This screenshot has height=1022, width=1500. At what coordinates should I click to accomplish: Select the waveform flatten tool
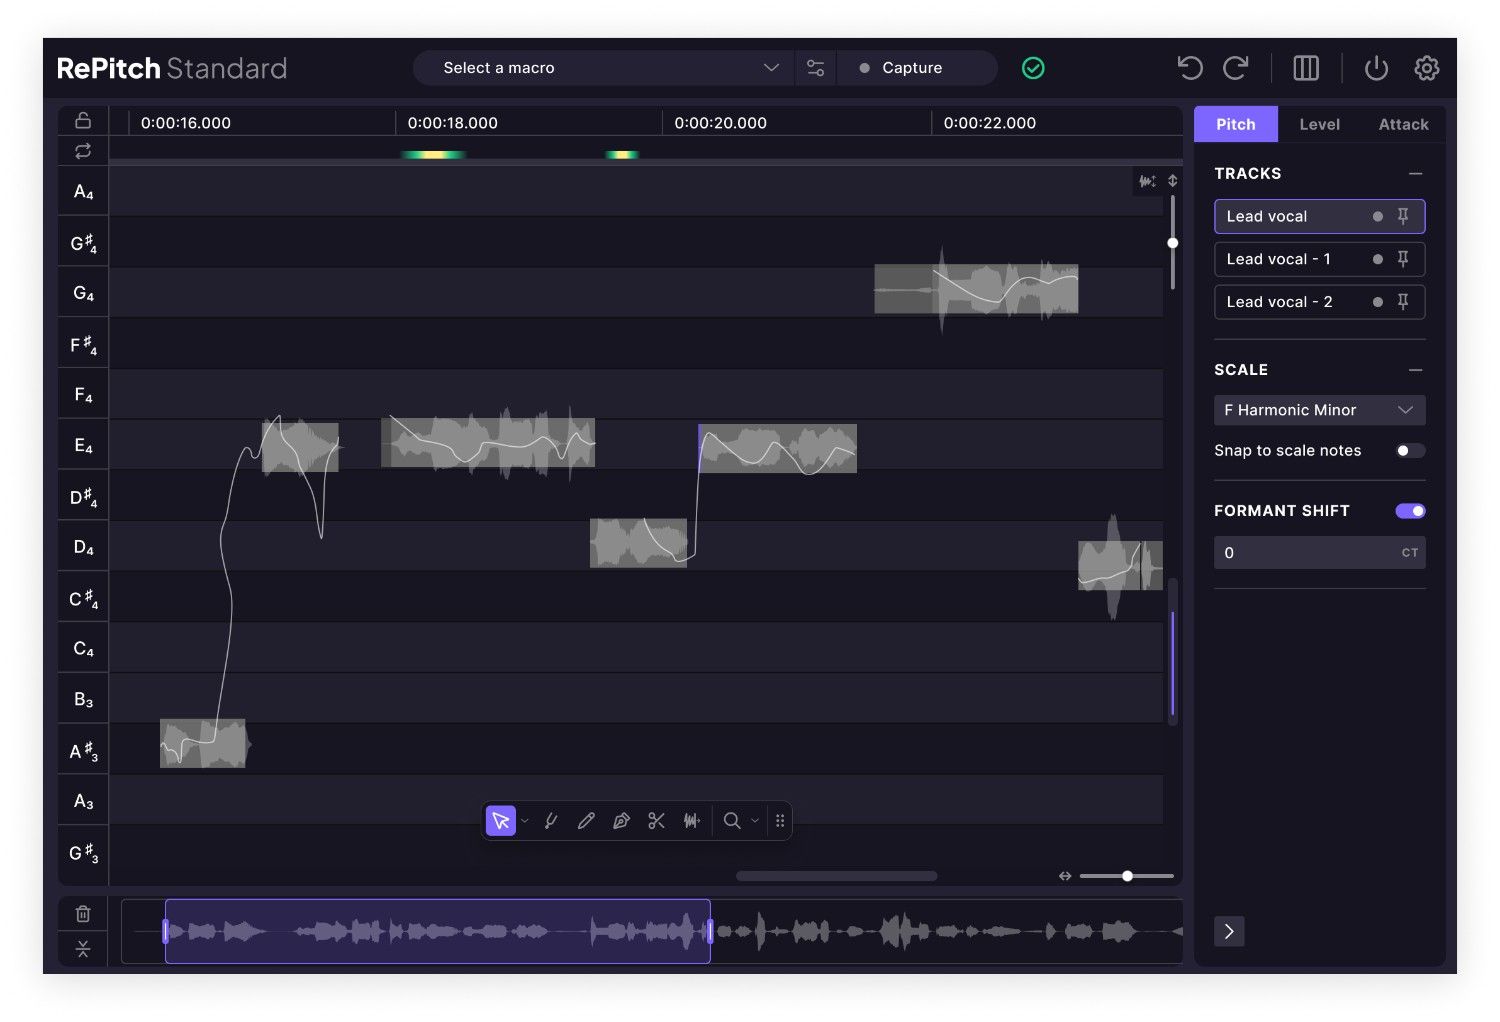(x=690, y=820)
